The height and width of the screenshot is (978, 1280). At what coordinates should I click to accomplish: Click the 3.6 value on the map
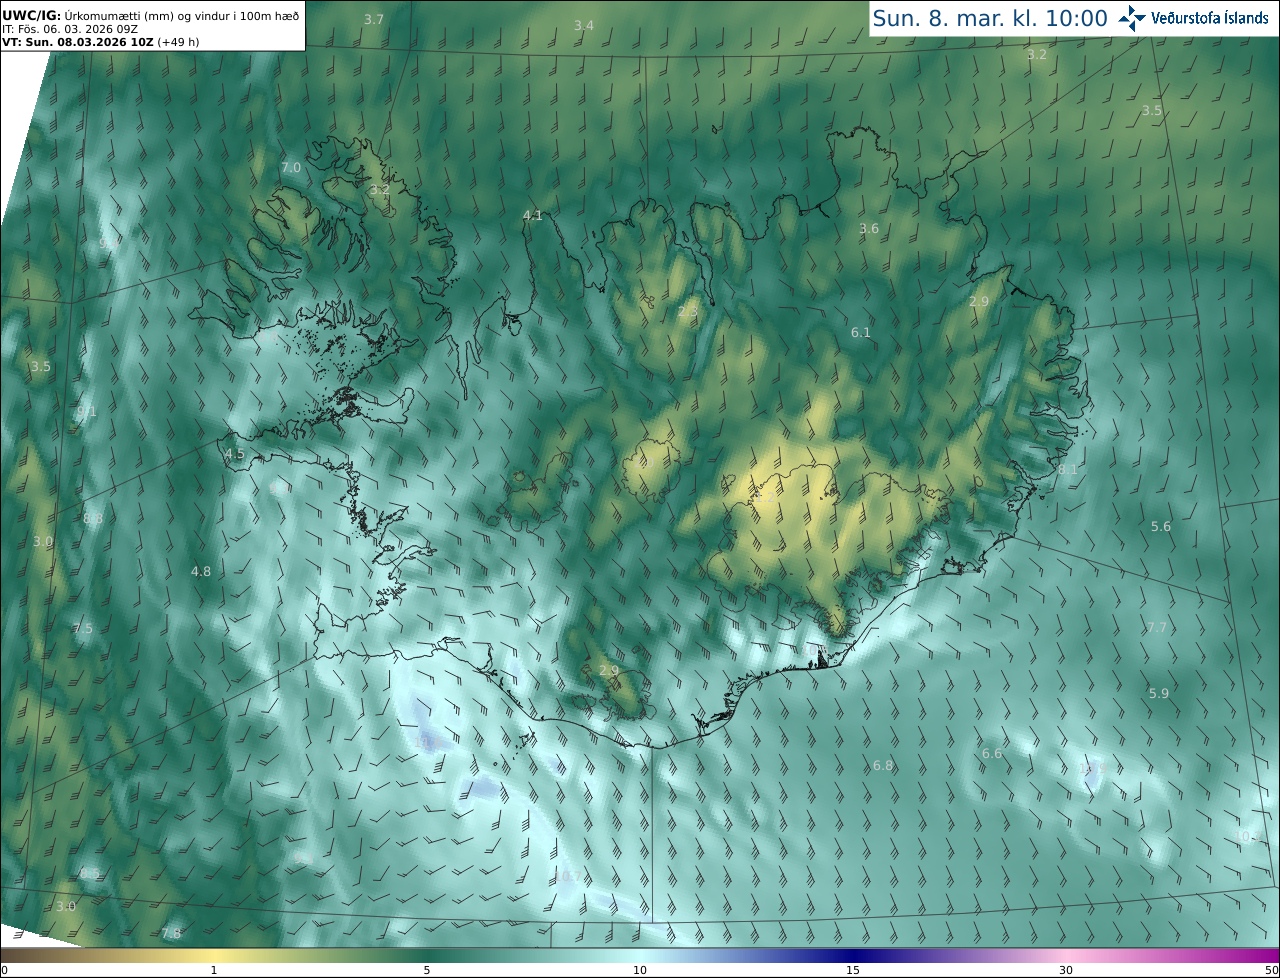[x=869, y=229]
